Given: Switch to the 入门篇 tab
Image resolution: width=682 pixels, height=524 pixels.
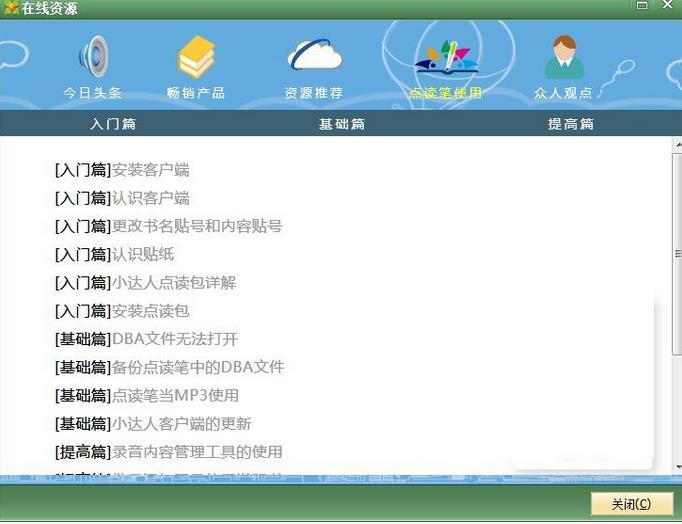Looking at the screenshot, I should point(113,124).
